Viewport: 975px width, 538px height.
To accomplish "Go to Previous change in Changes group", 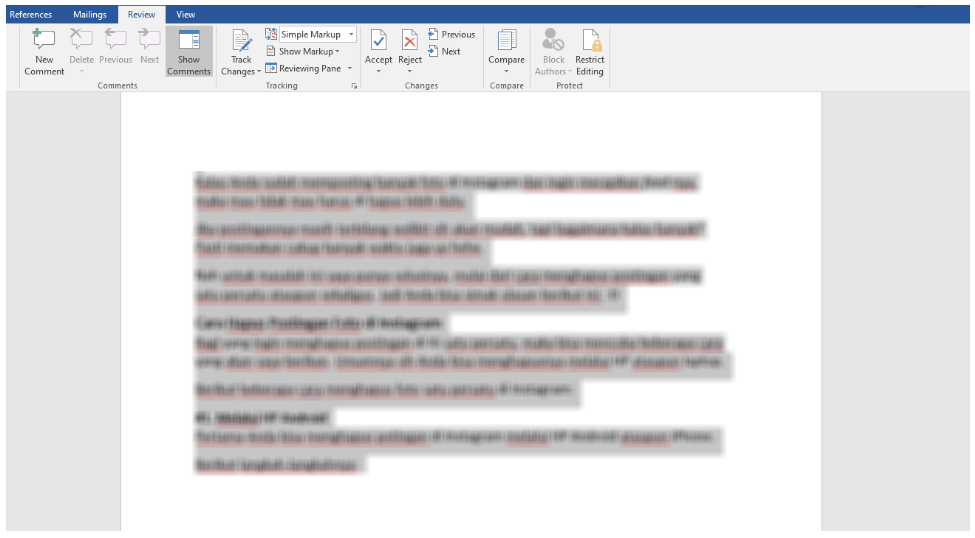I will [x=451, y=34].
